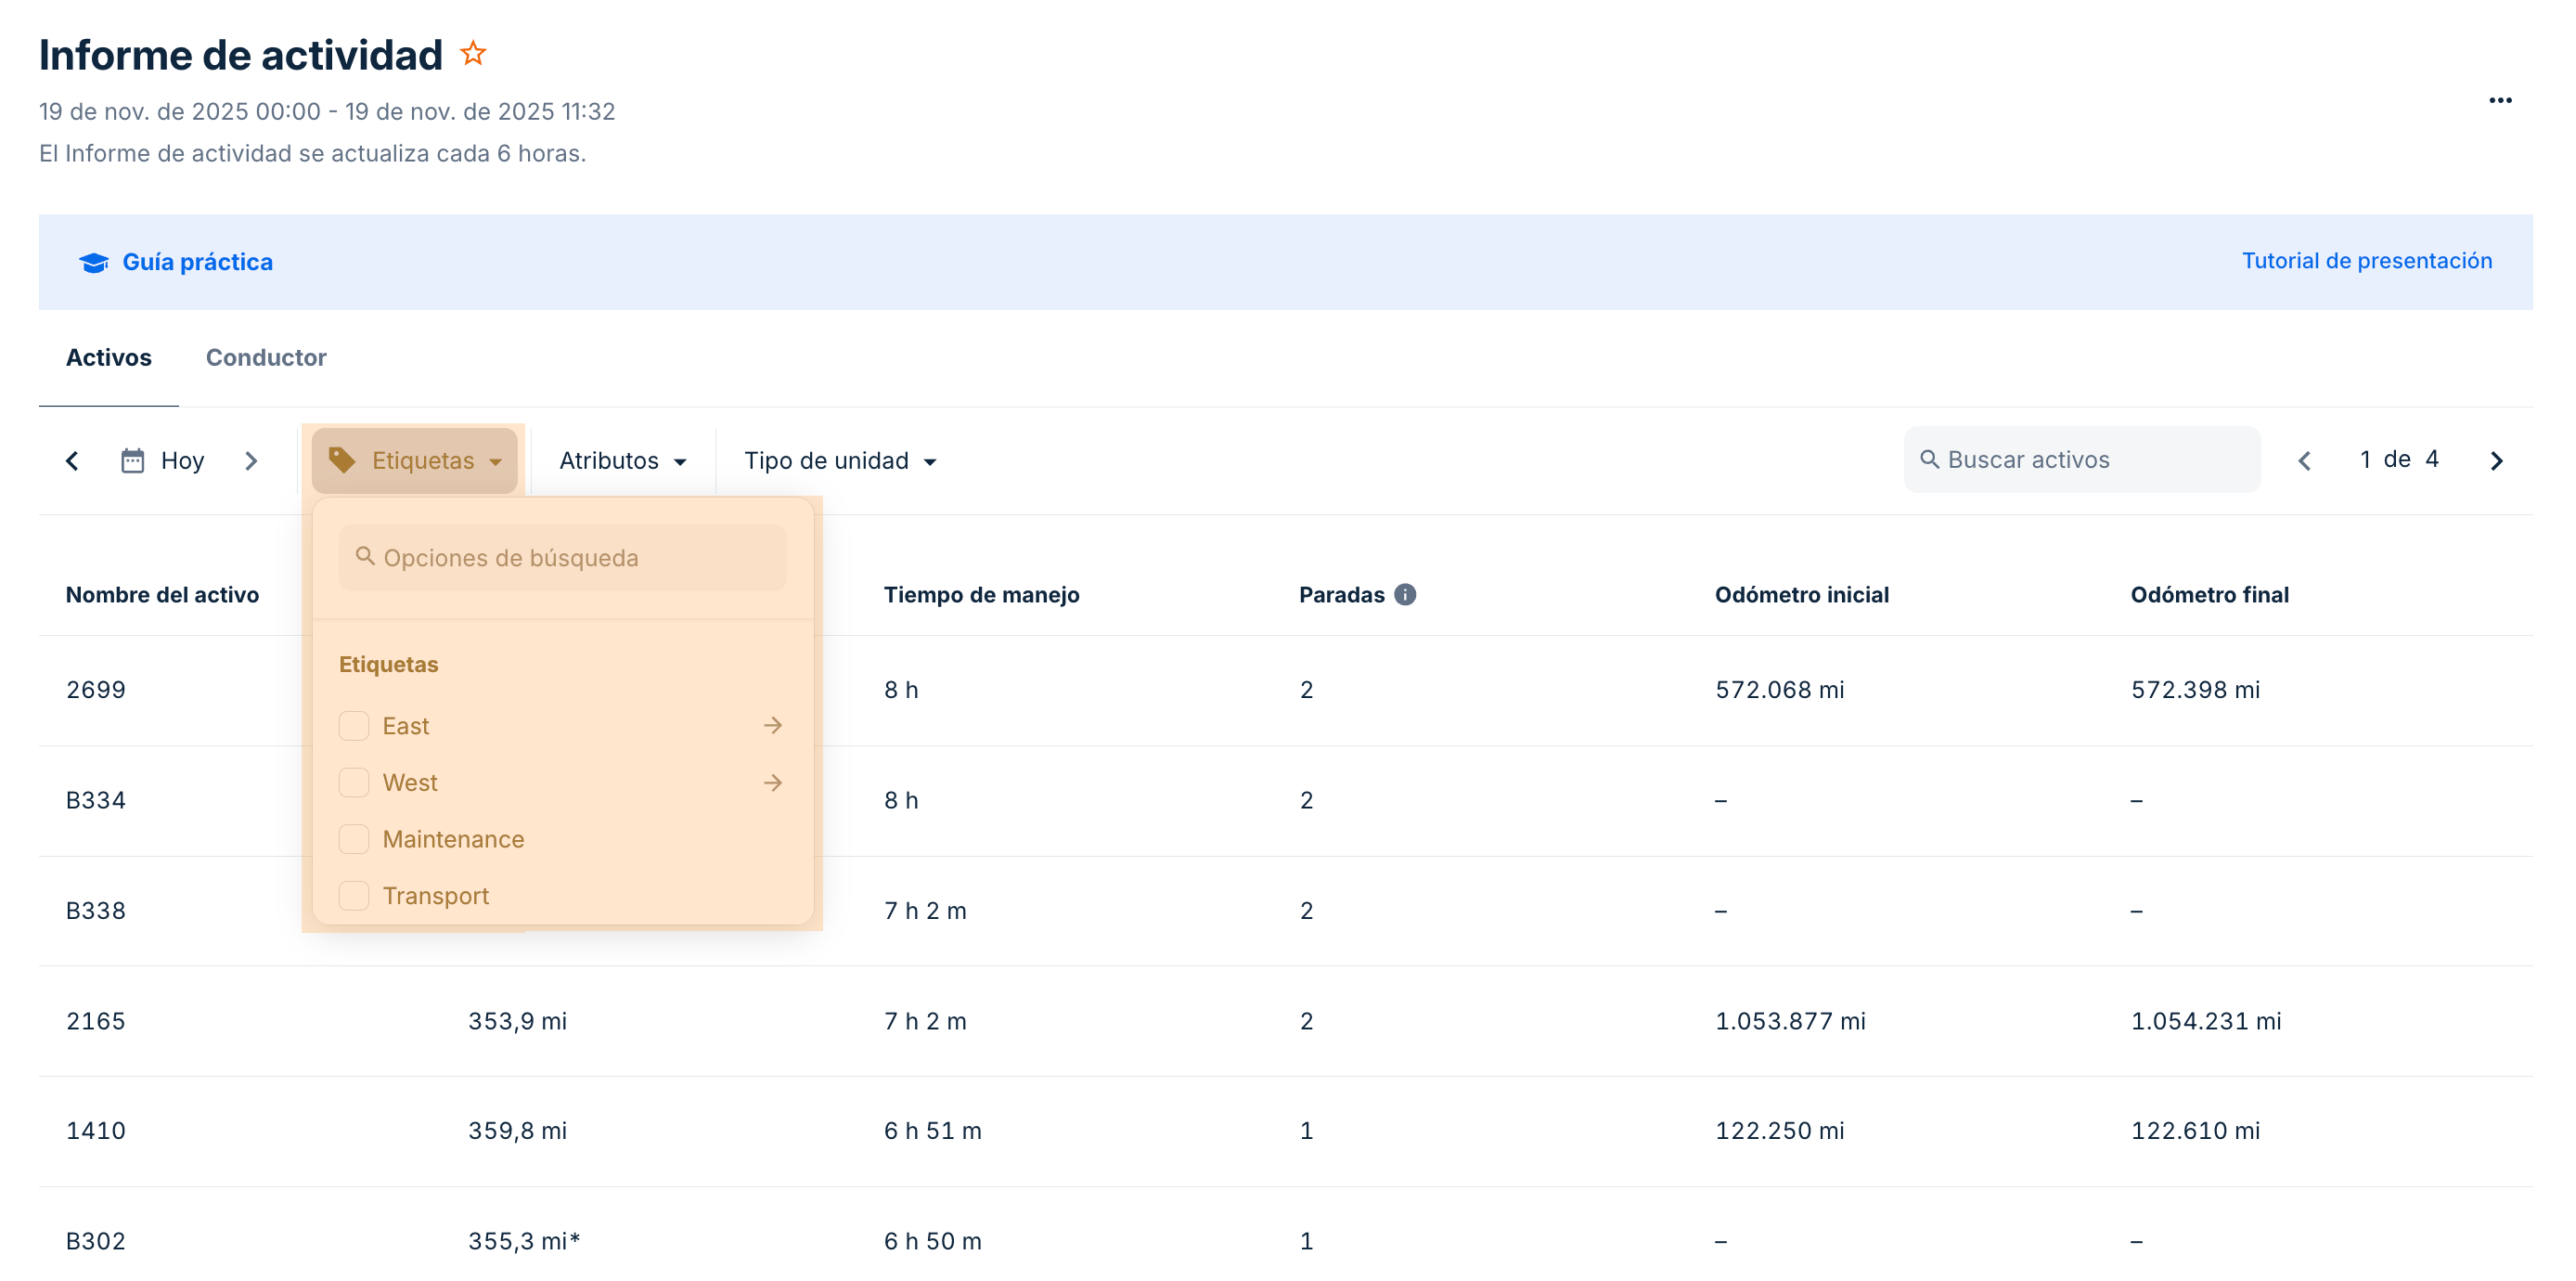Click the calendar icon beside Hoy
Screen dimensions: 2576x1281
[x=133, y=461]
